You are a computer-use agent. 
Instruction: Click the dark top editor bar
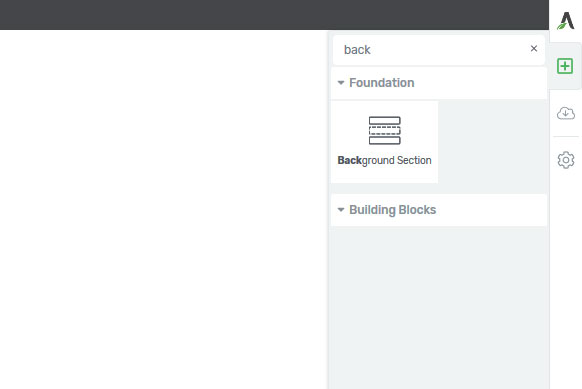tap(274, 14)
